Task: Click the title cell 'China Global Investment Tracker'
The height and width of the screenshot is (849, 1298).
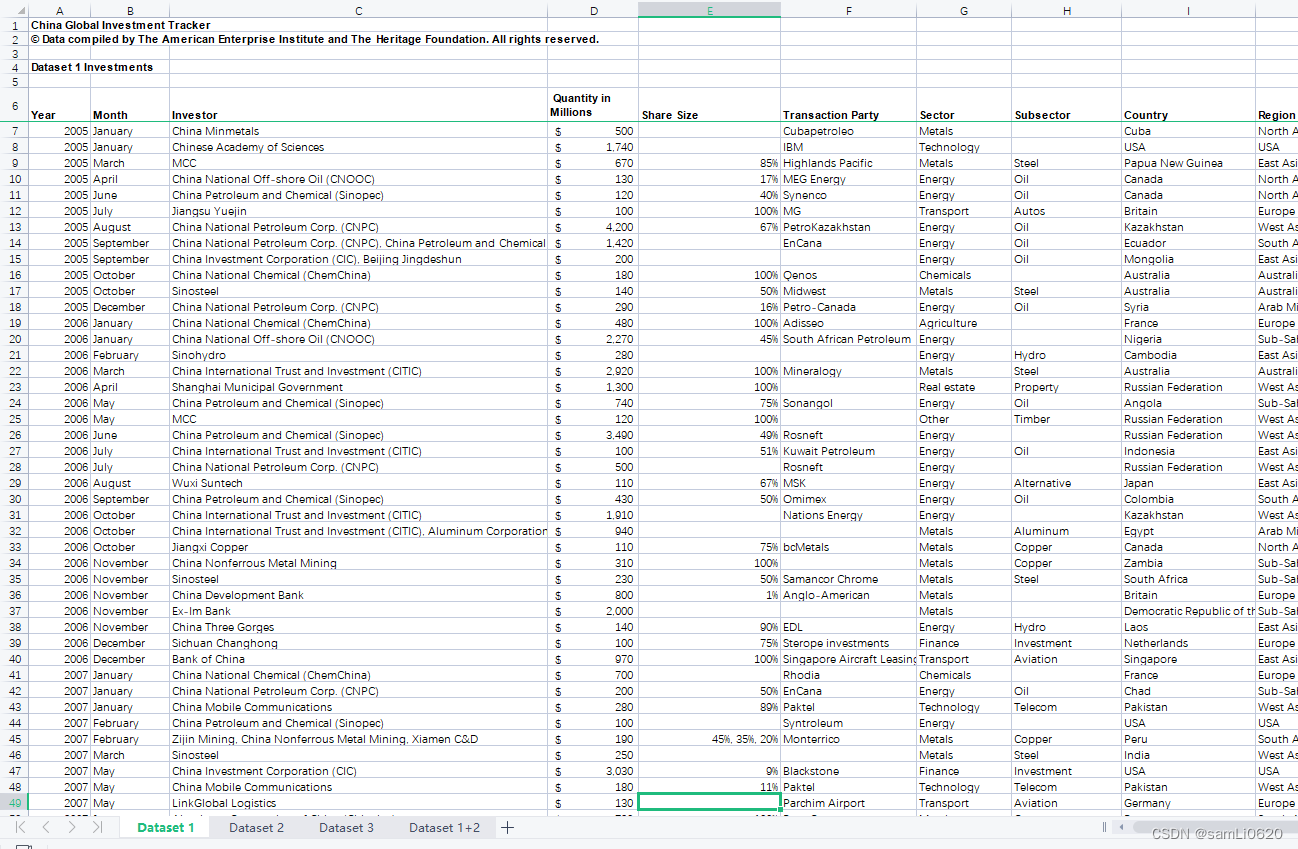Action: [120, 25]
